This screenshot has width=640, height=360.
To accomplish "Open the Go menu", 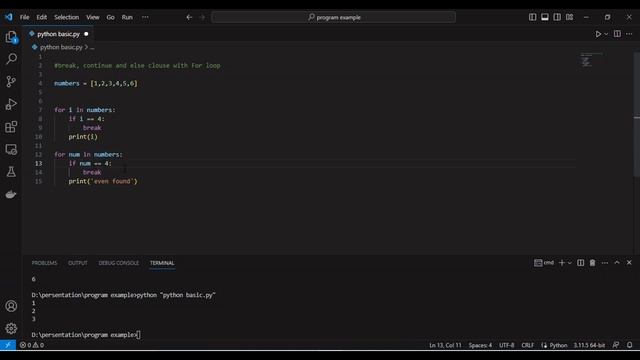I will pyautogui.click(x=110, y=17).
